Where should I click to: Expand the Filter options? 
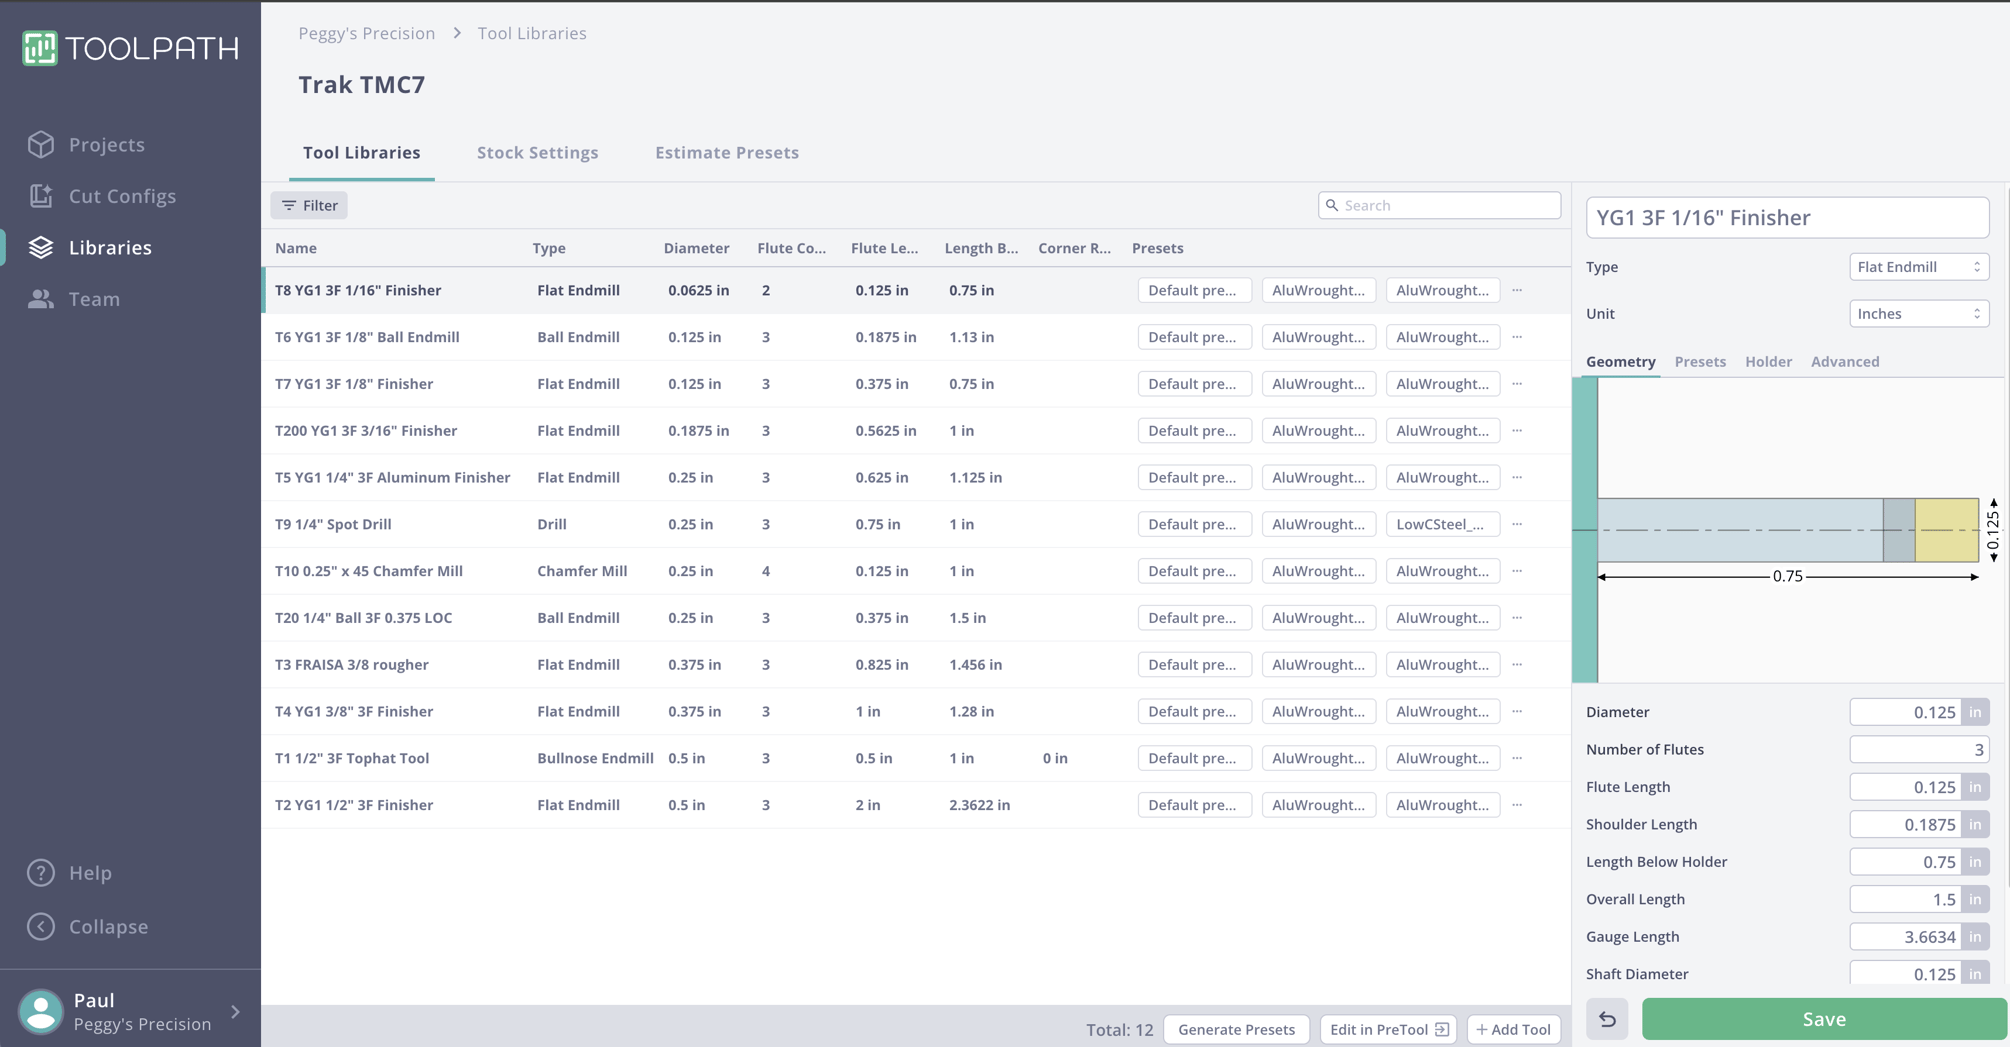coord(309,205)
